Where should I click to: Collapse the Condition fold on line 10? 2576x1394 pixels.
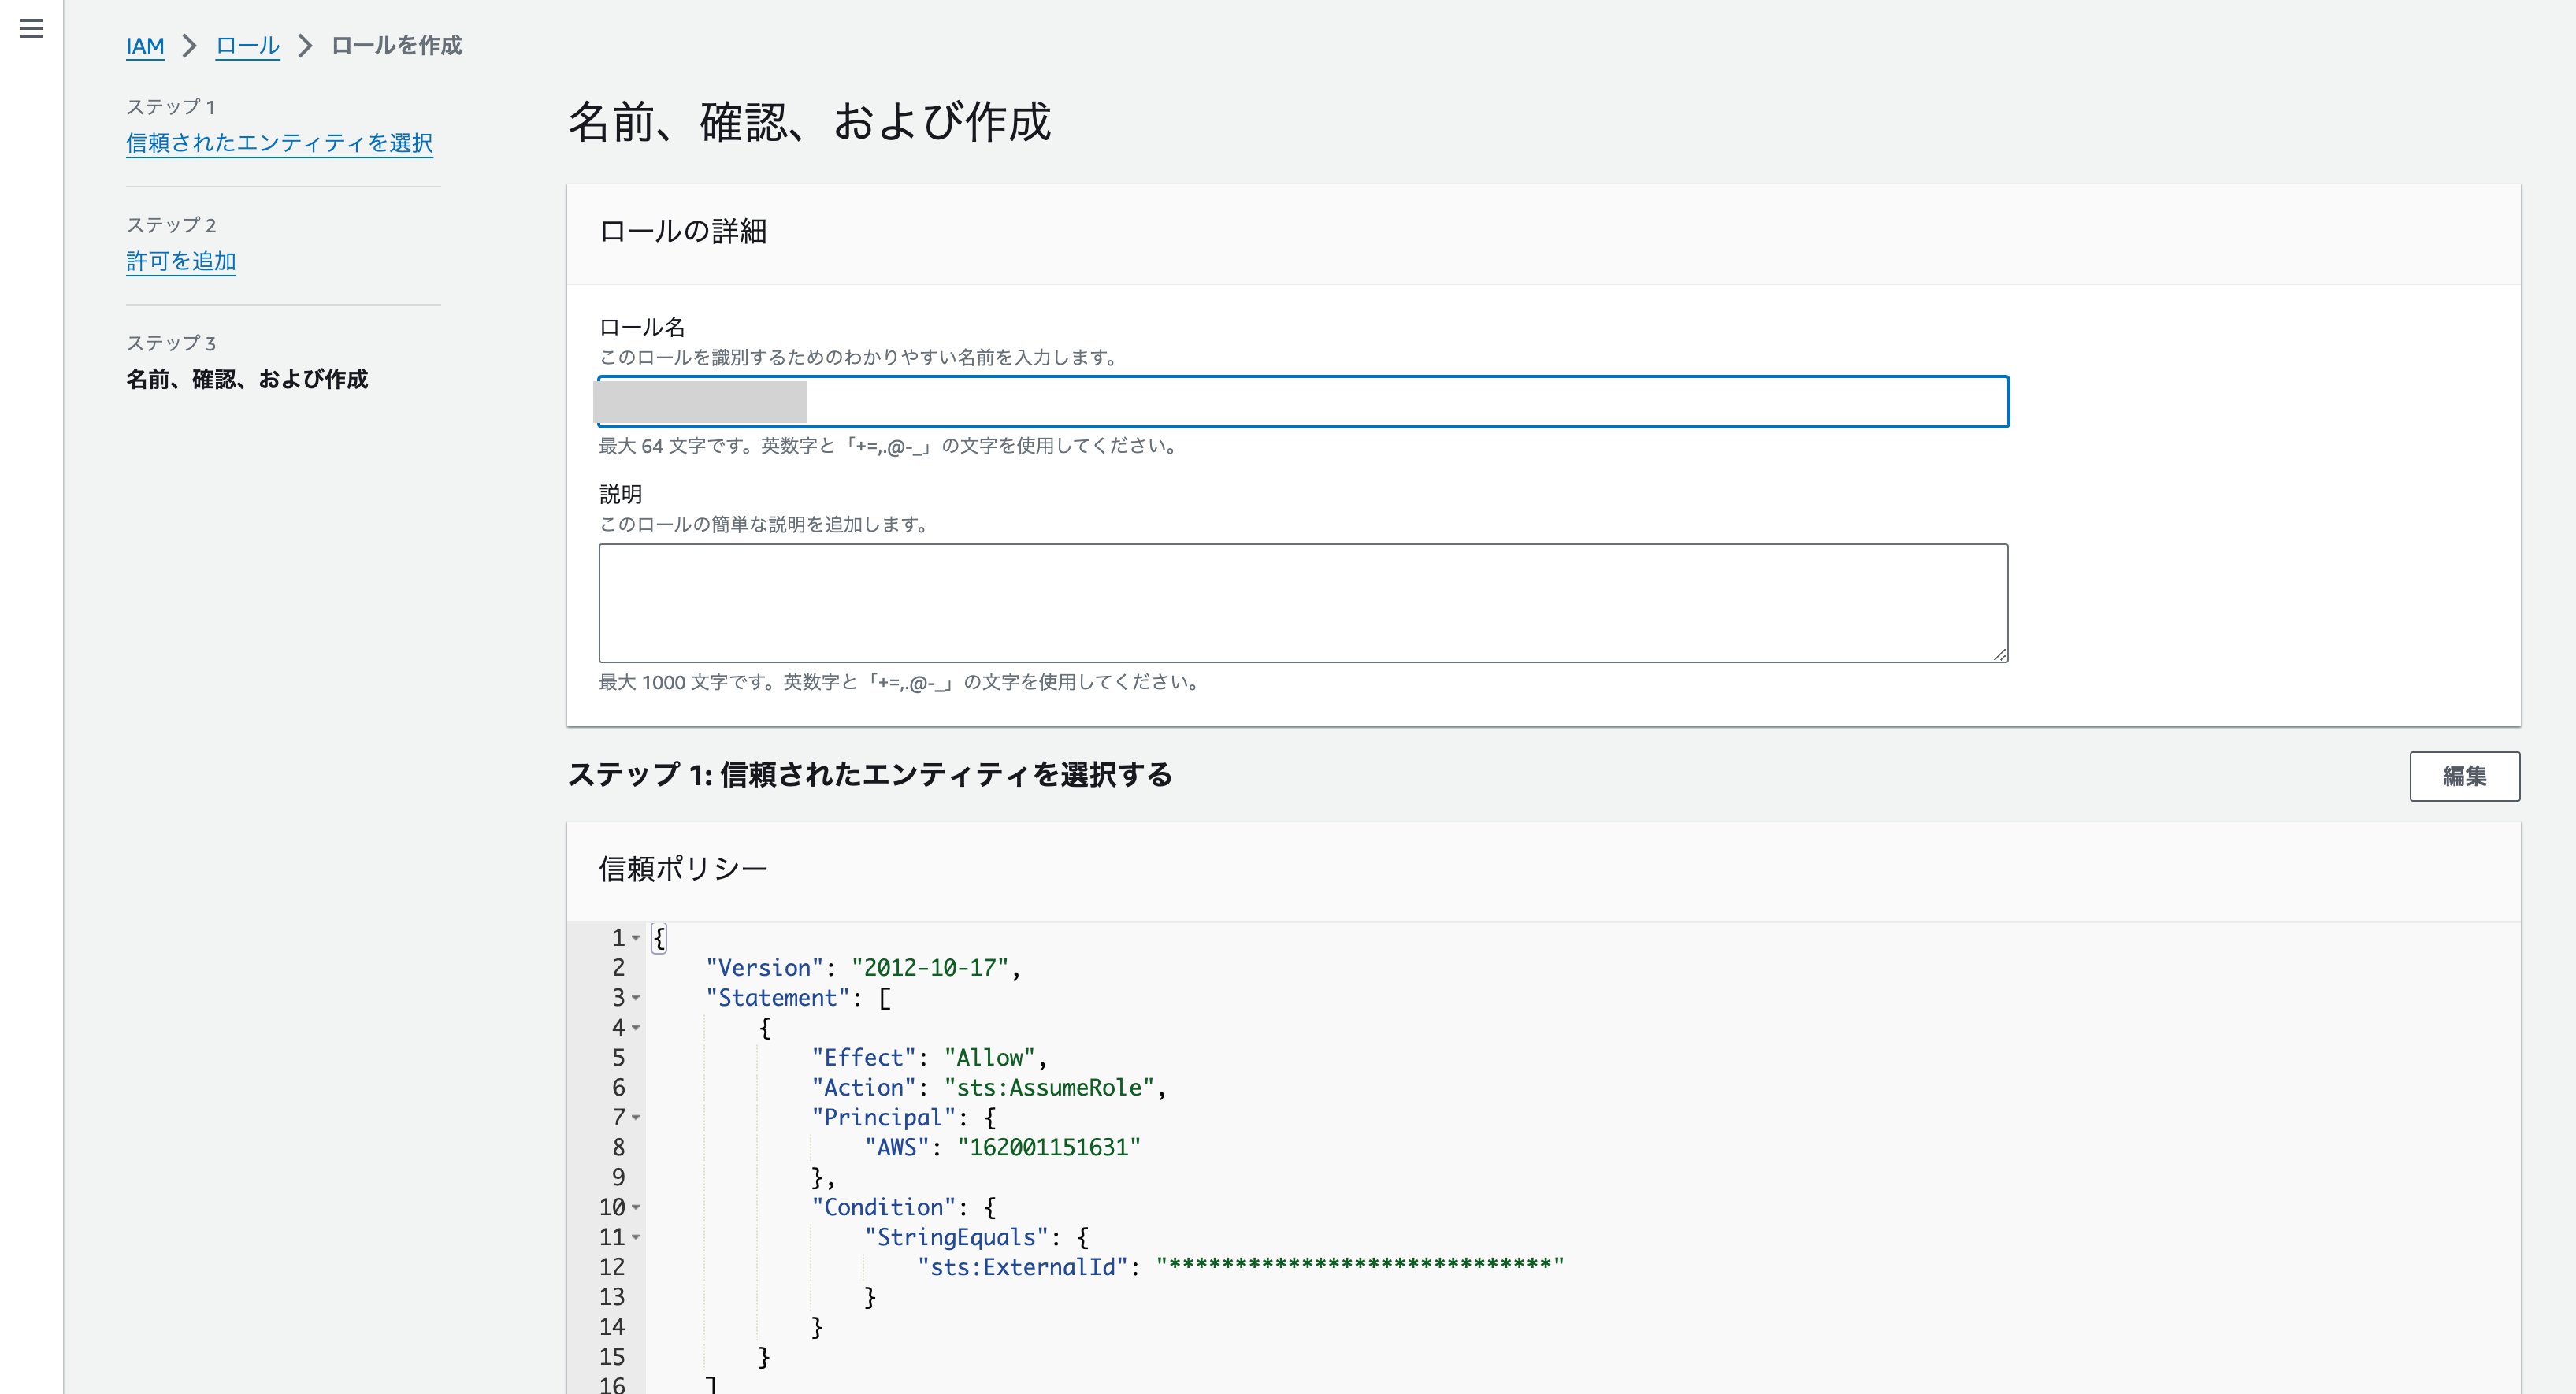pyautogui.click(x=636, y=1208)
